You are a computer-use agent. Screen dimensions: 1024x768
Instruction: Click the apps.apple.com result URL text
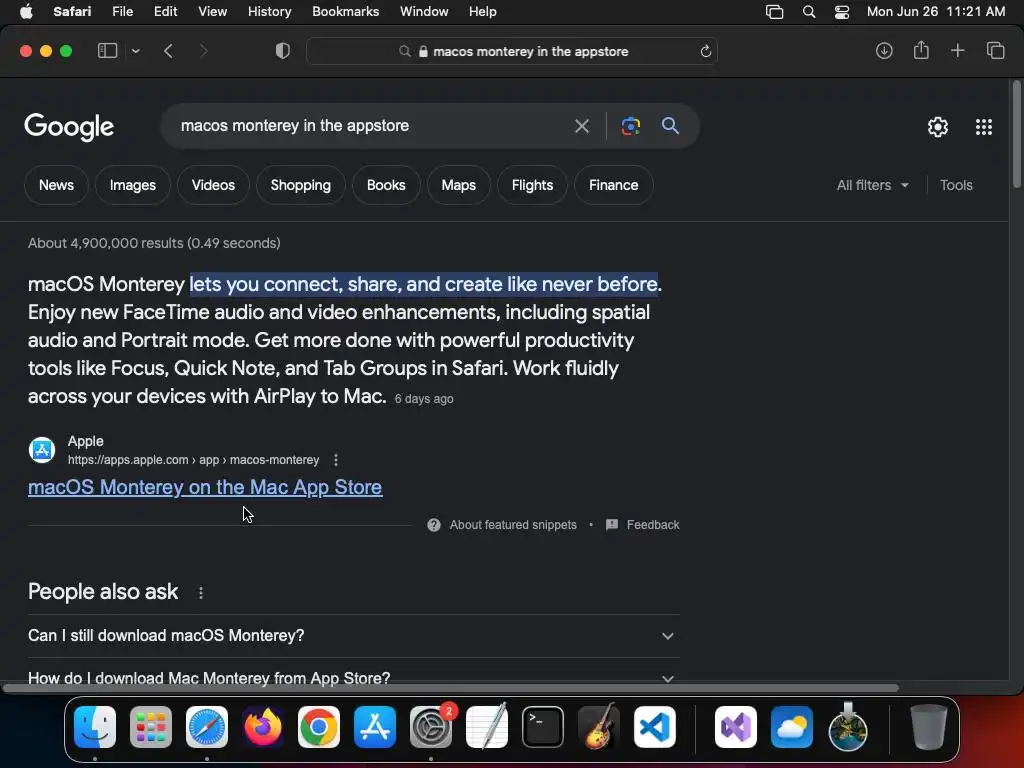tap(193, 460)
